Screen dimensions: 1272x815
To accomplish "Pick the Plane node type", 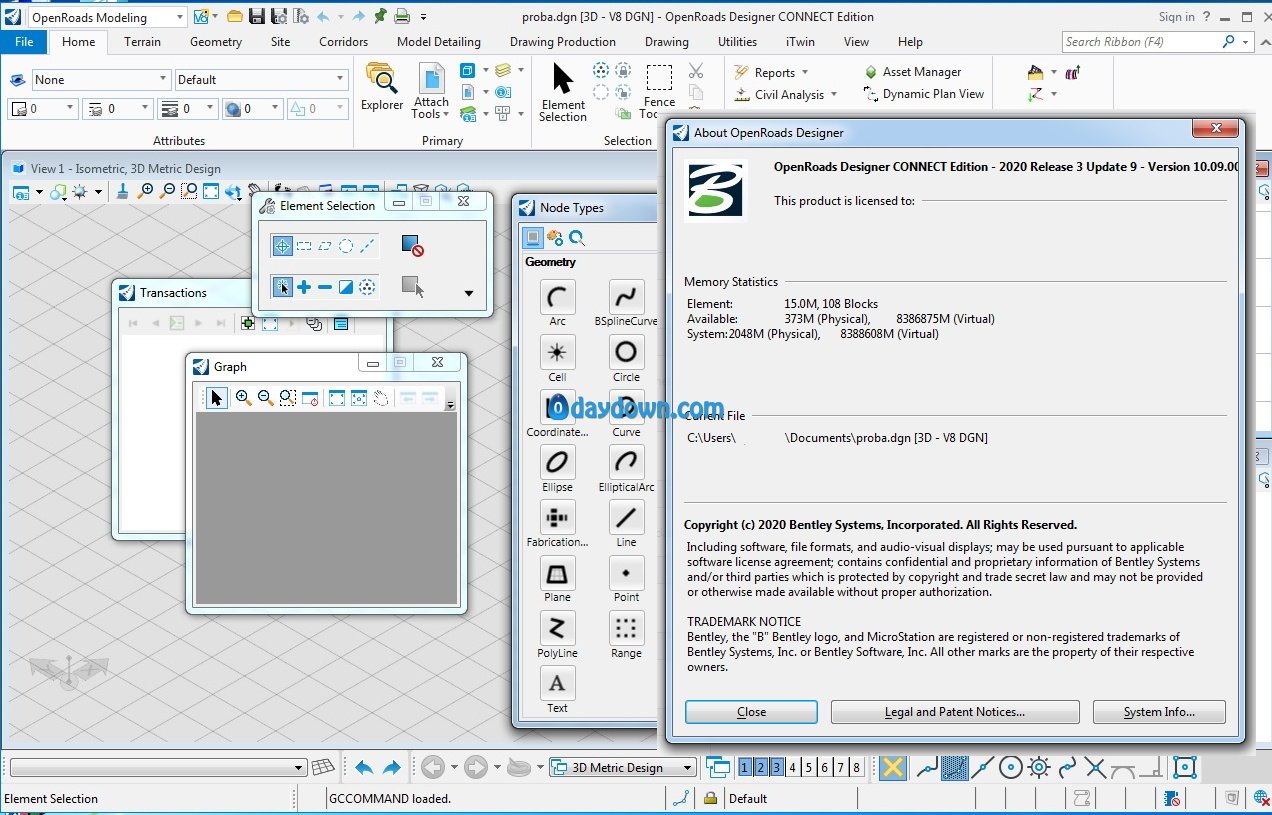I will pos(557,573).
